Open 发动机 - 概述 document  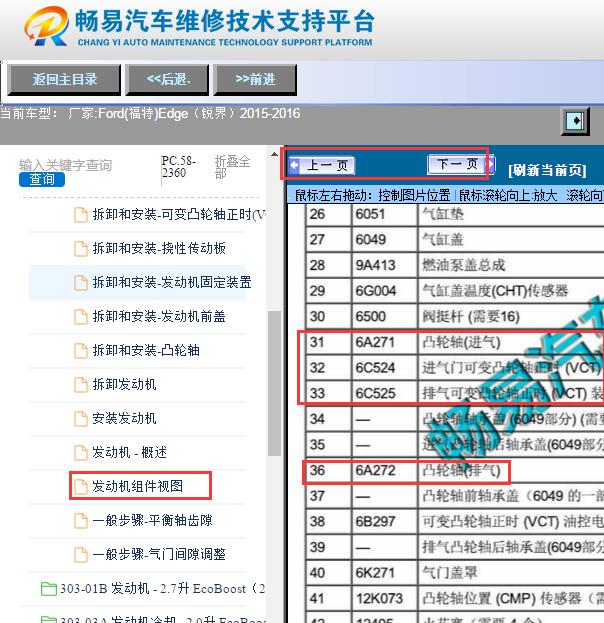pos(129,452)
